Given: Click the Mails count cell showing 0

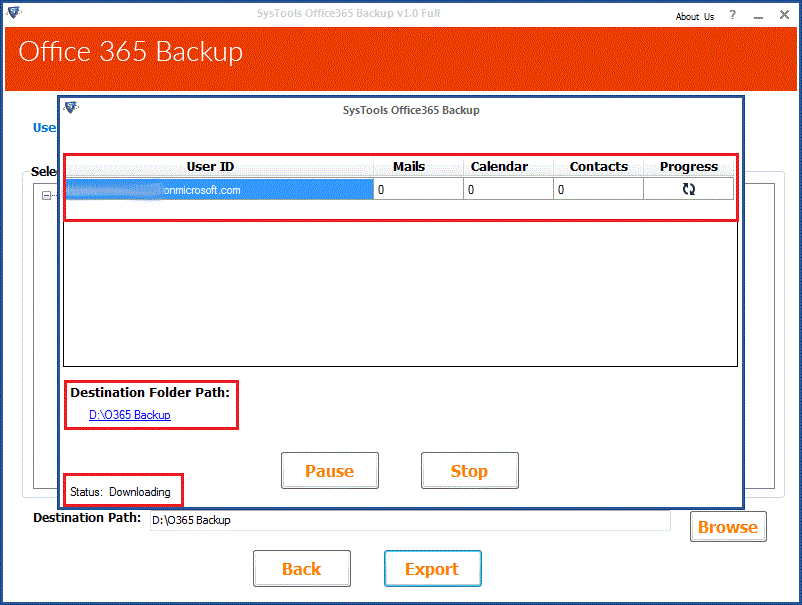Looking at the screenshot, I should 418,190.
